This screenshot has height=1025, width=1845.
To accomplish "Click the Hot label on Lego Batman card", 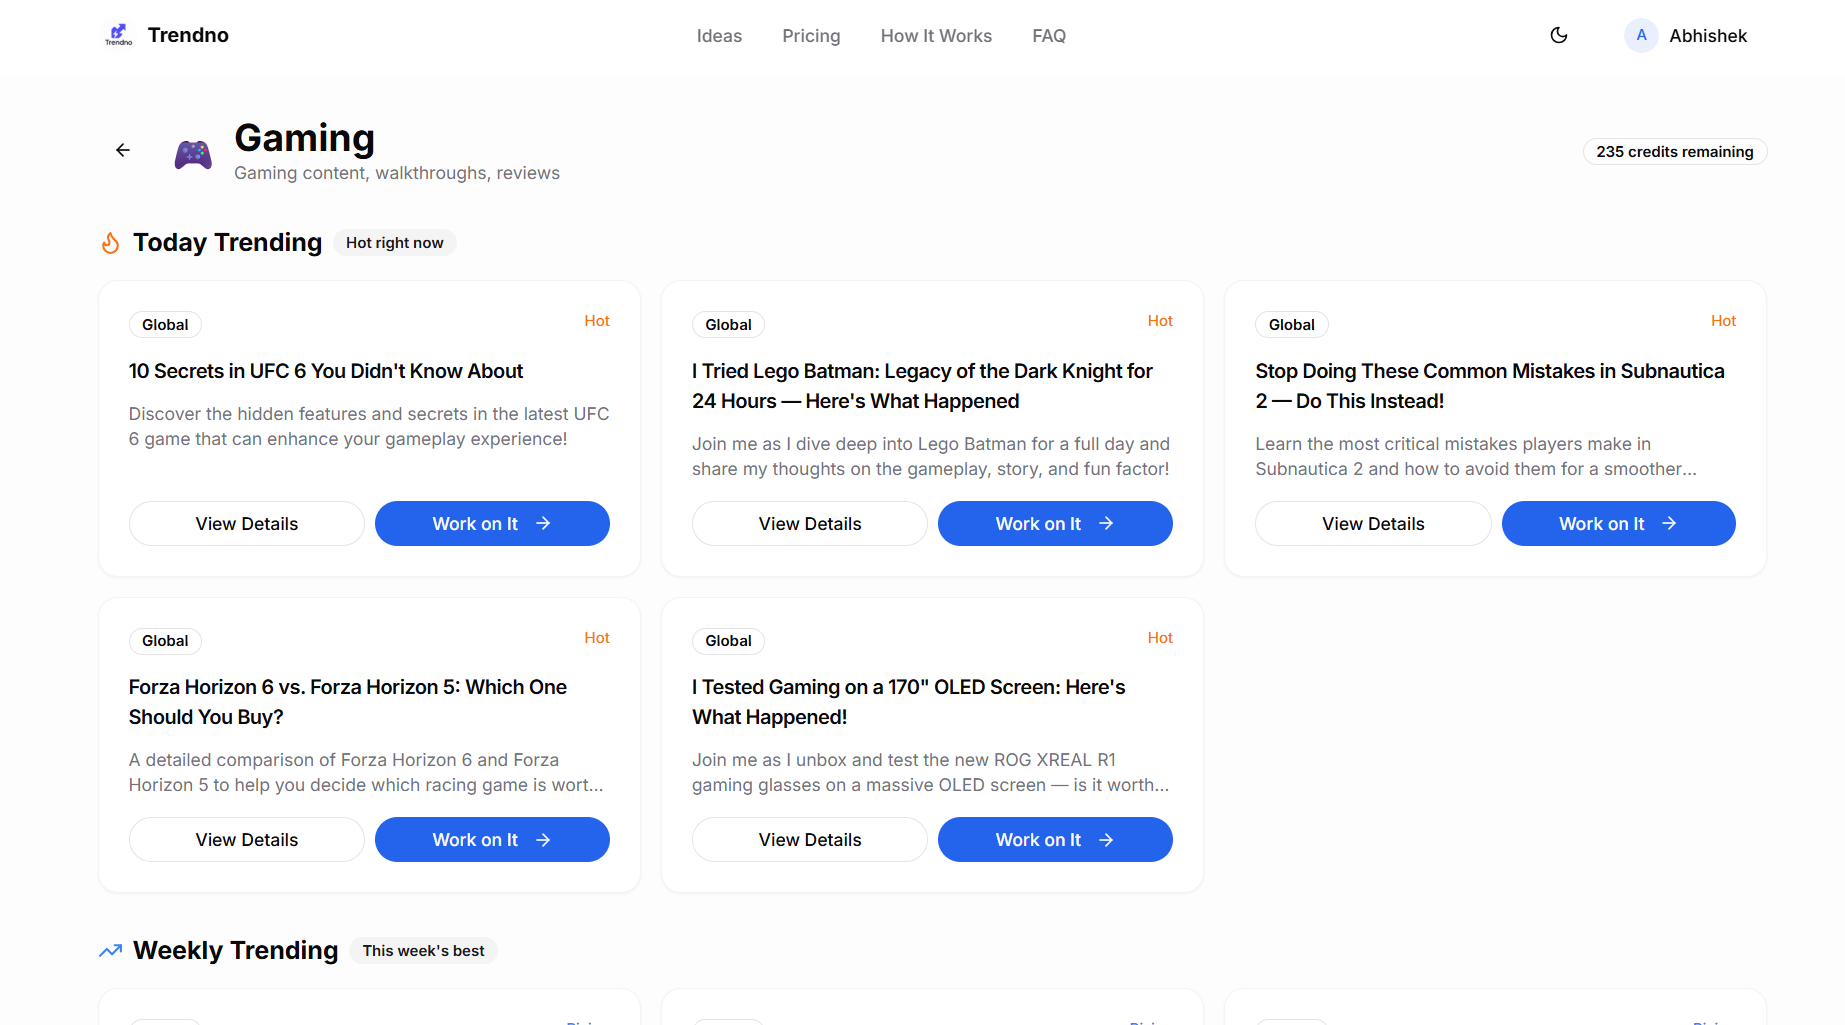I will pos(1160,321).
